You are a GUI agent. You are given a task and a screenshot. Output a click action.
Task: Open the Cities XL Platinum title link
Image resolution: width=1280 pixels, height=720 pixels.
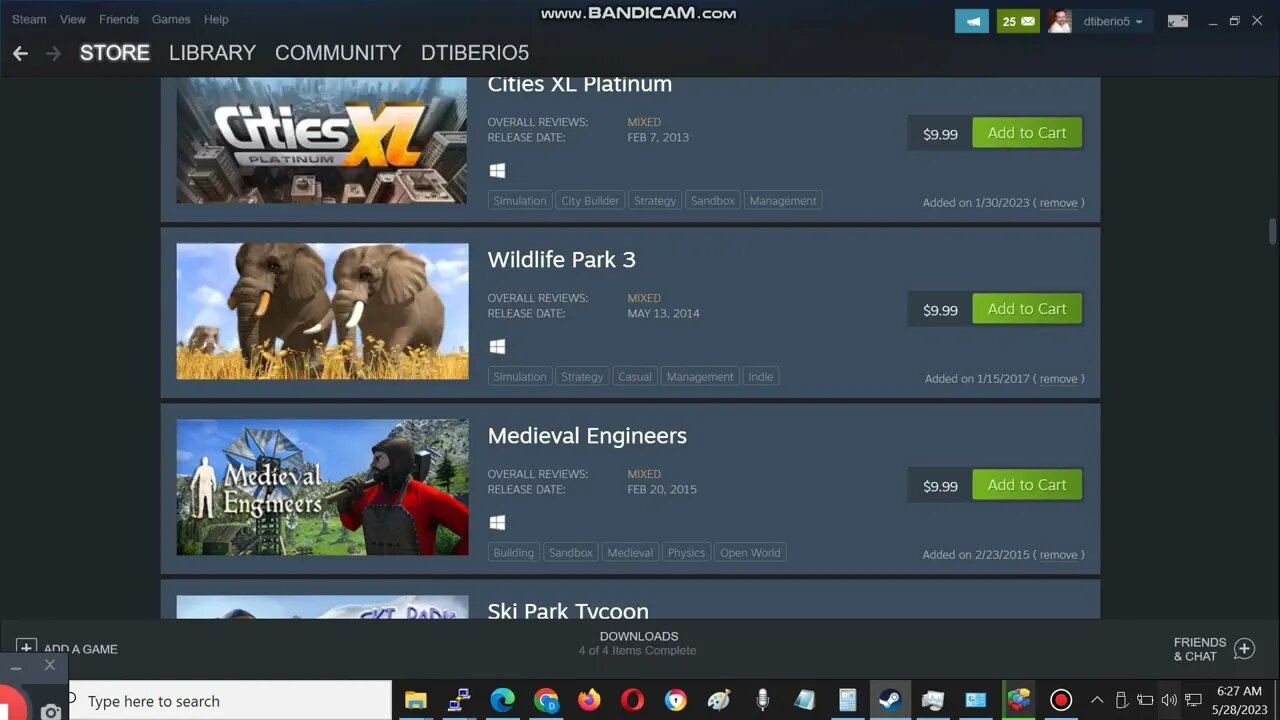pos(579,85)
